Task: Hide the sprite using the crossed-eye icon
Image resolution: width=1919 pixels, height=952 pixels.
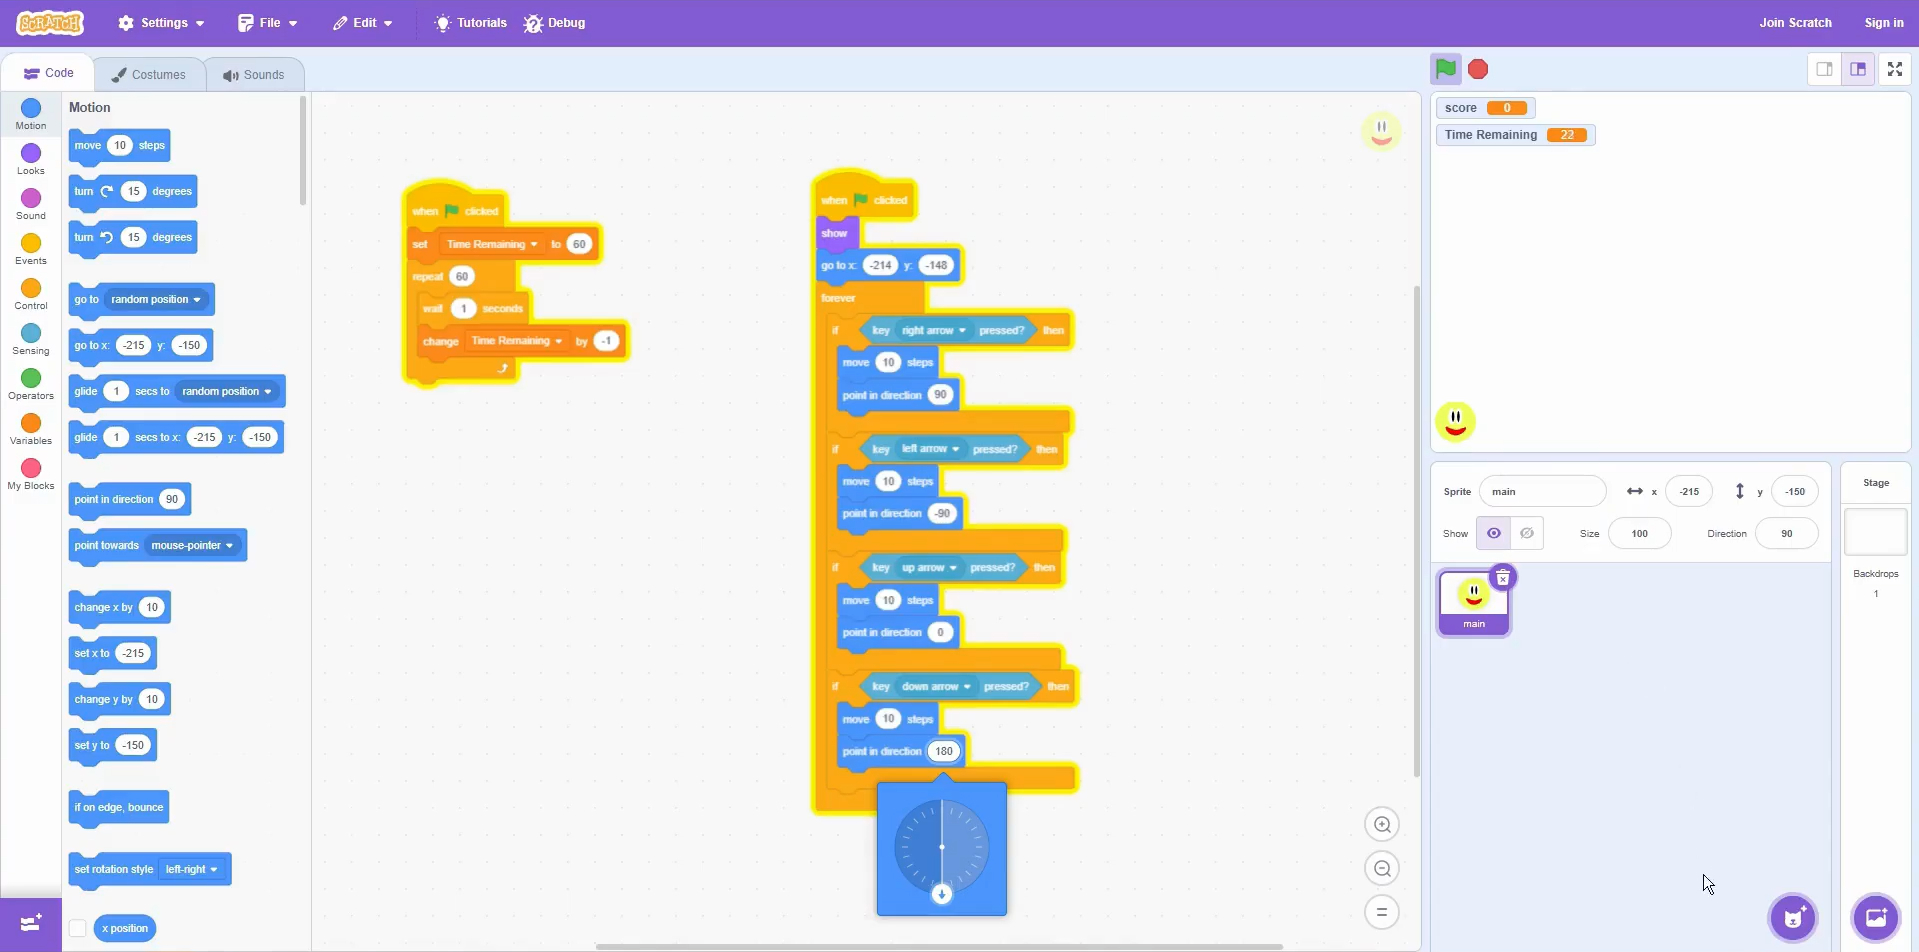Action: coord(1527,534)
